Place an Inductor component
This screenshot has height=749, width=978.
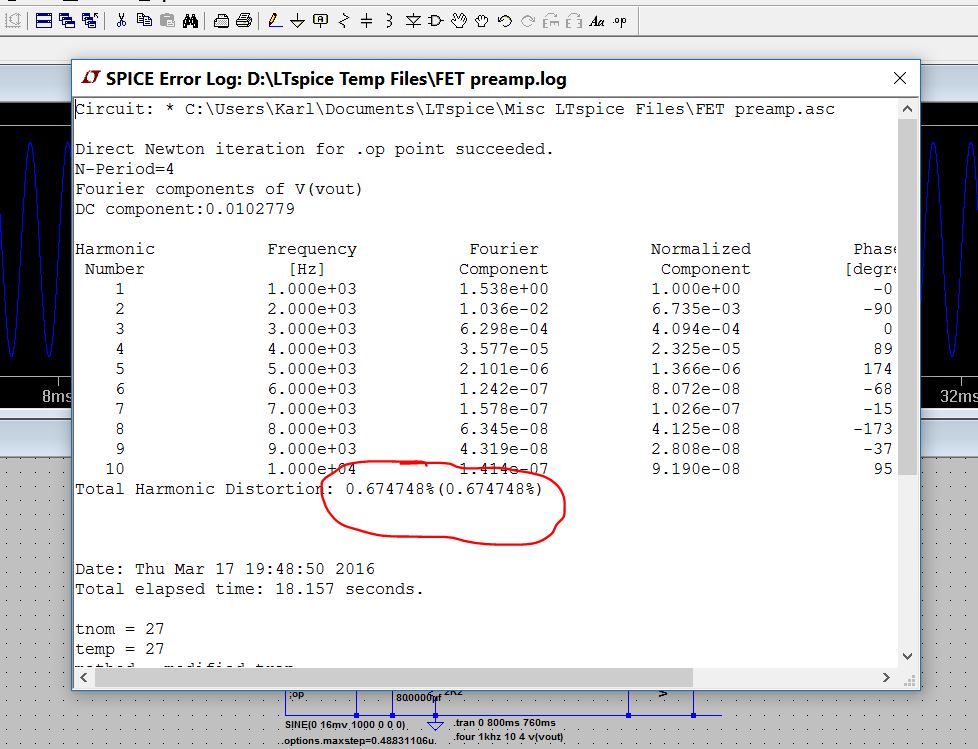coord(389,21)
